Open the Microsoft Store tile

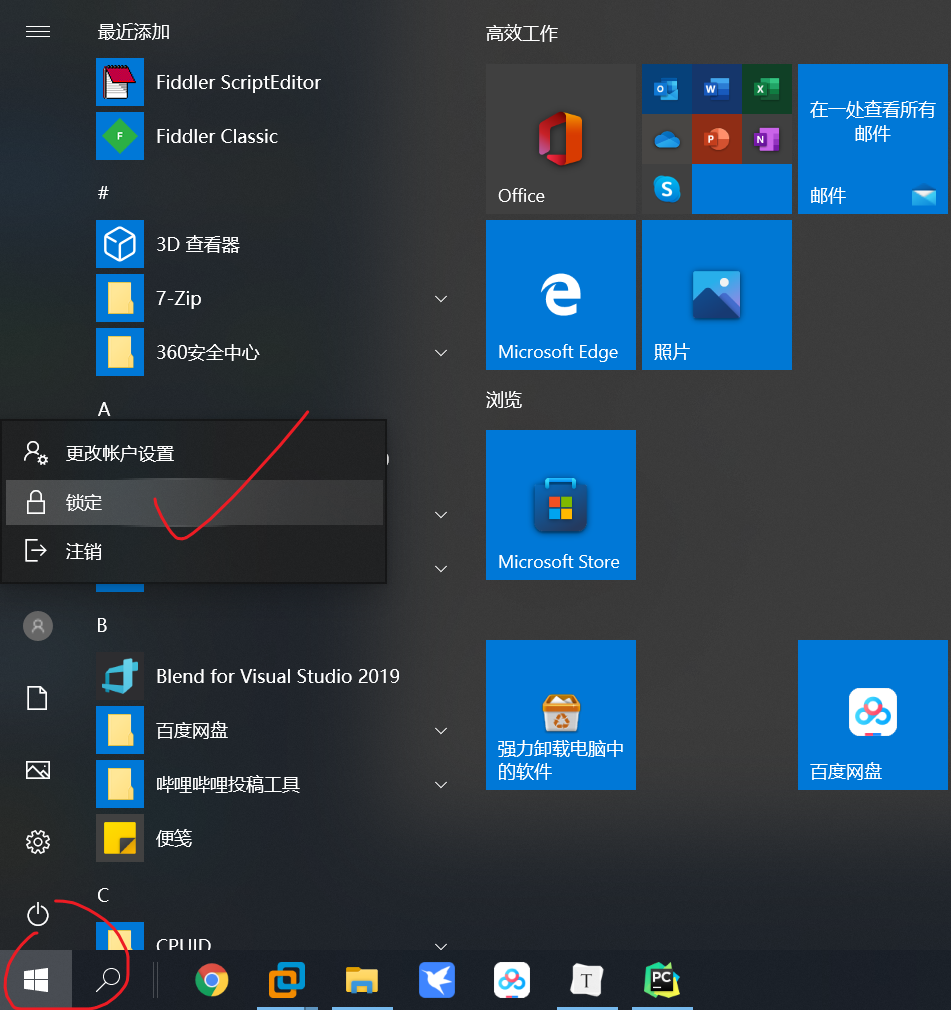(560, 505)
